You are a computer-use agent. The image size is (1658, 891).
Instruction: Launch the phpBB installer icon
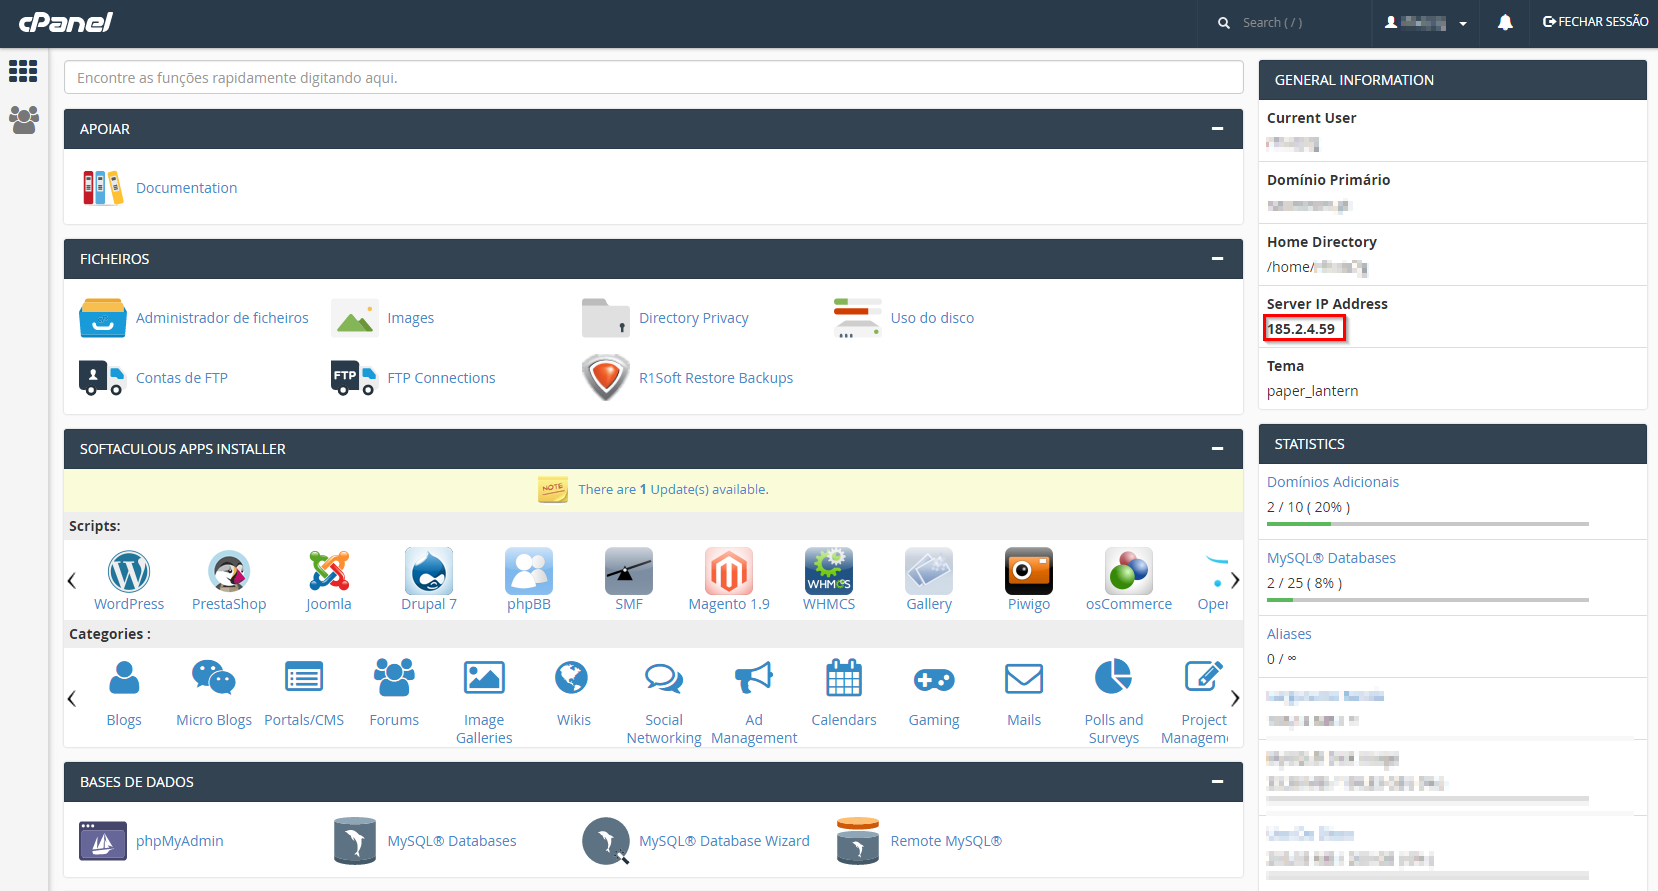tap(529, 572)
